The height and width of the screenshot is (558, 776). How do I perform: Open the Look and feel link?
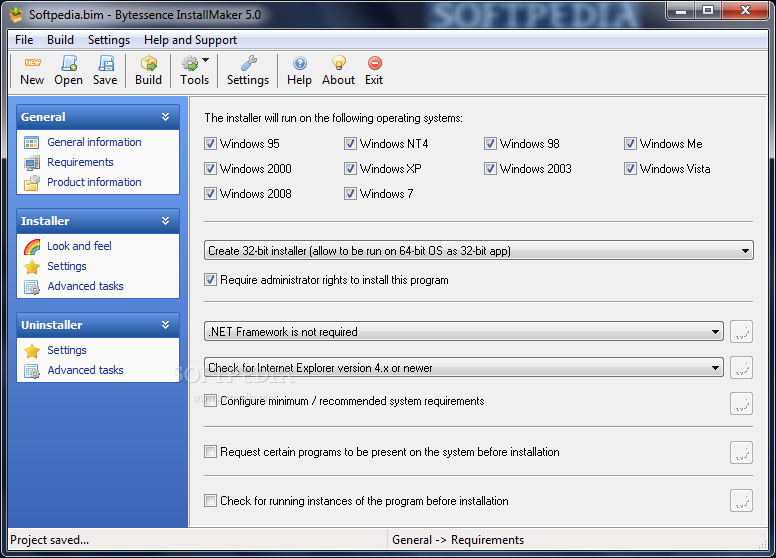79,246
